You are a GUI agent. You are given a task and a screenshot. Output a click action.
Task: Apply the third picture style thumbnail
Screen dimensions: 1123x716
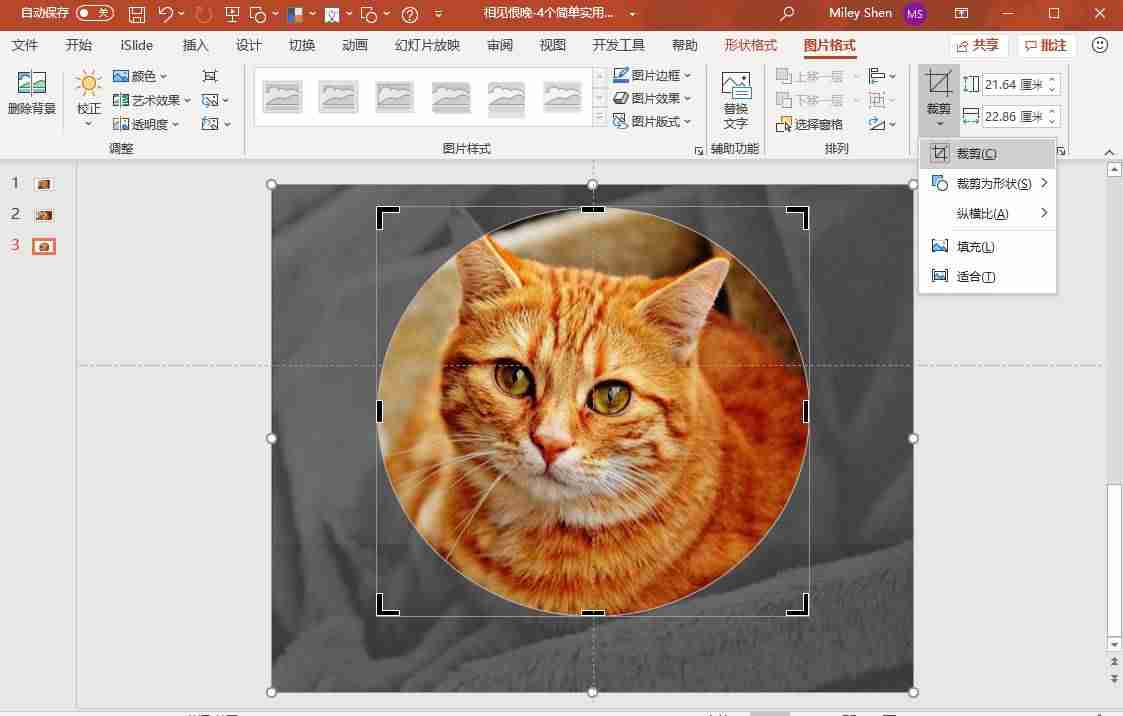394,97
